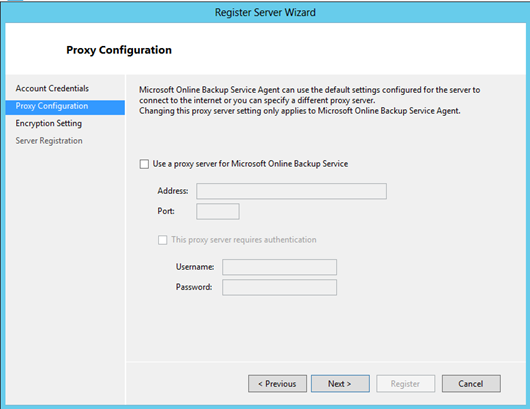Click the proxy description paragraph text

click(309, 100)
